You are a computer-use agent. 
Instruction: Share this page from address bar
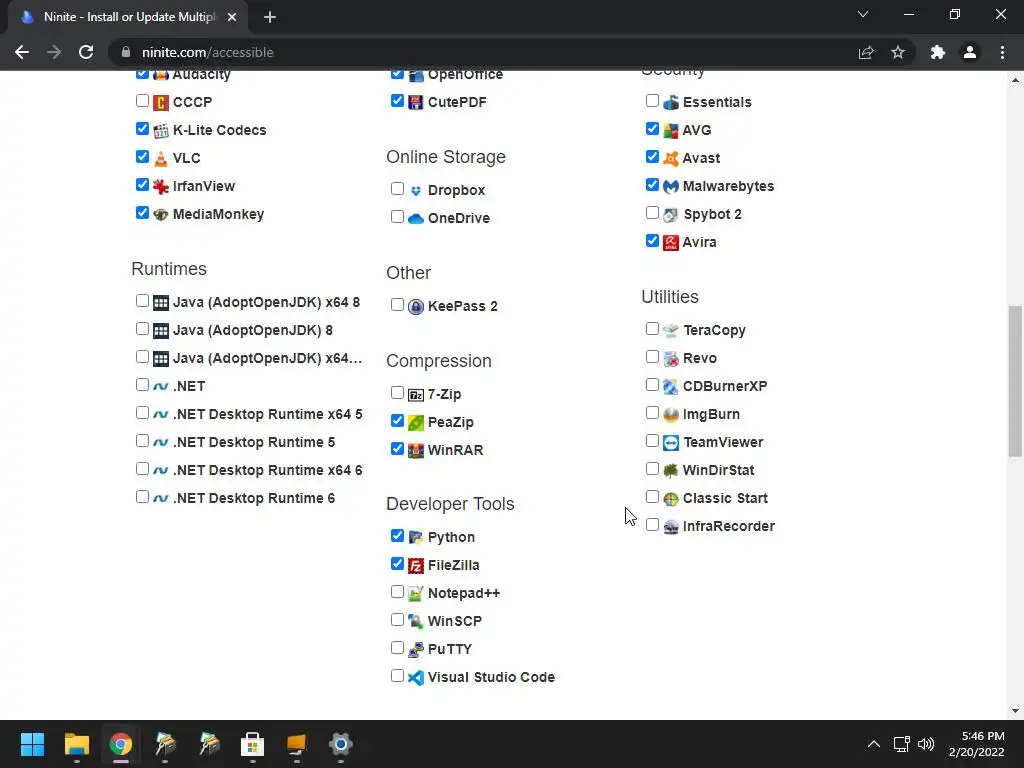point(866,52)
